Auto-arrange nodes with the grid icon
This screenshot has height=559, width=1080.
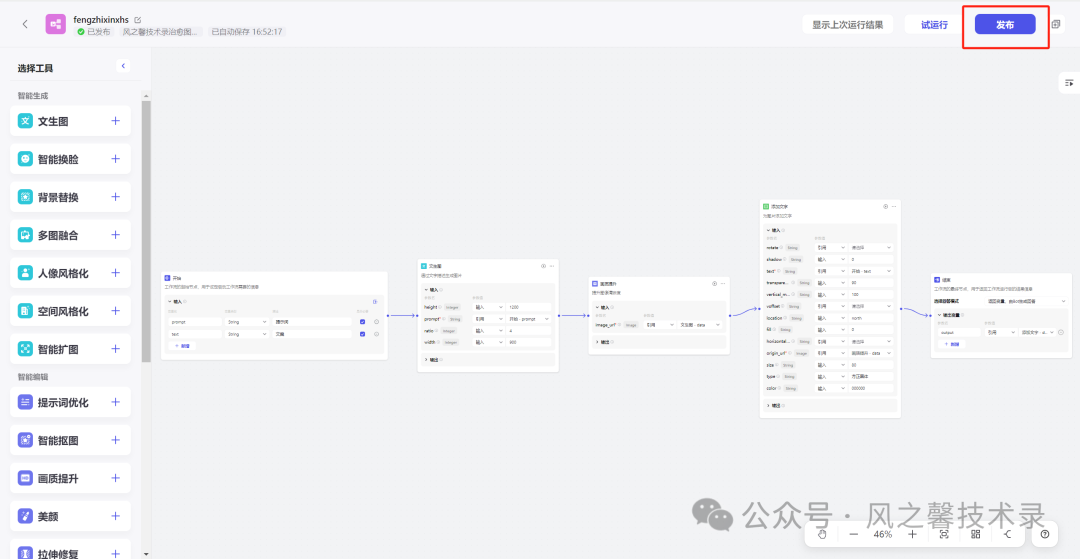(x=975, y=534)
